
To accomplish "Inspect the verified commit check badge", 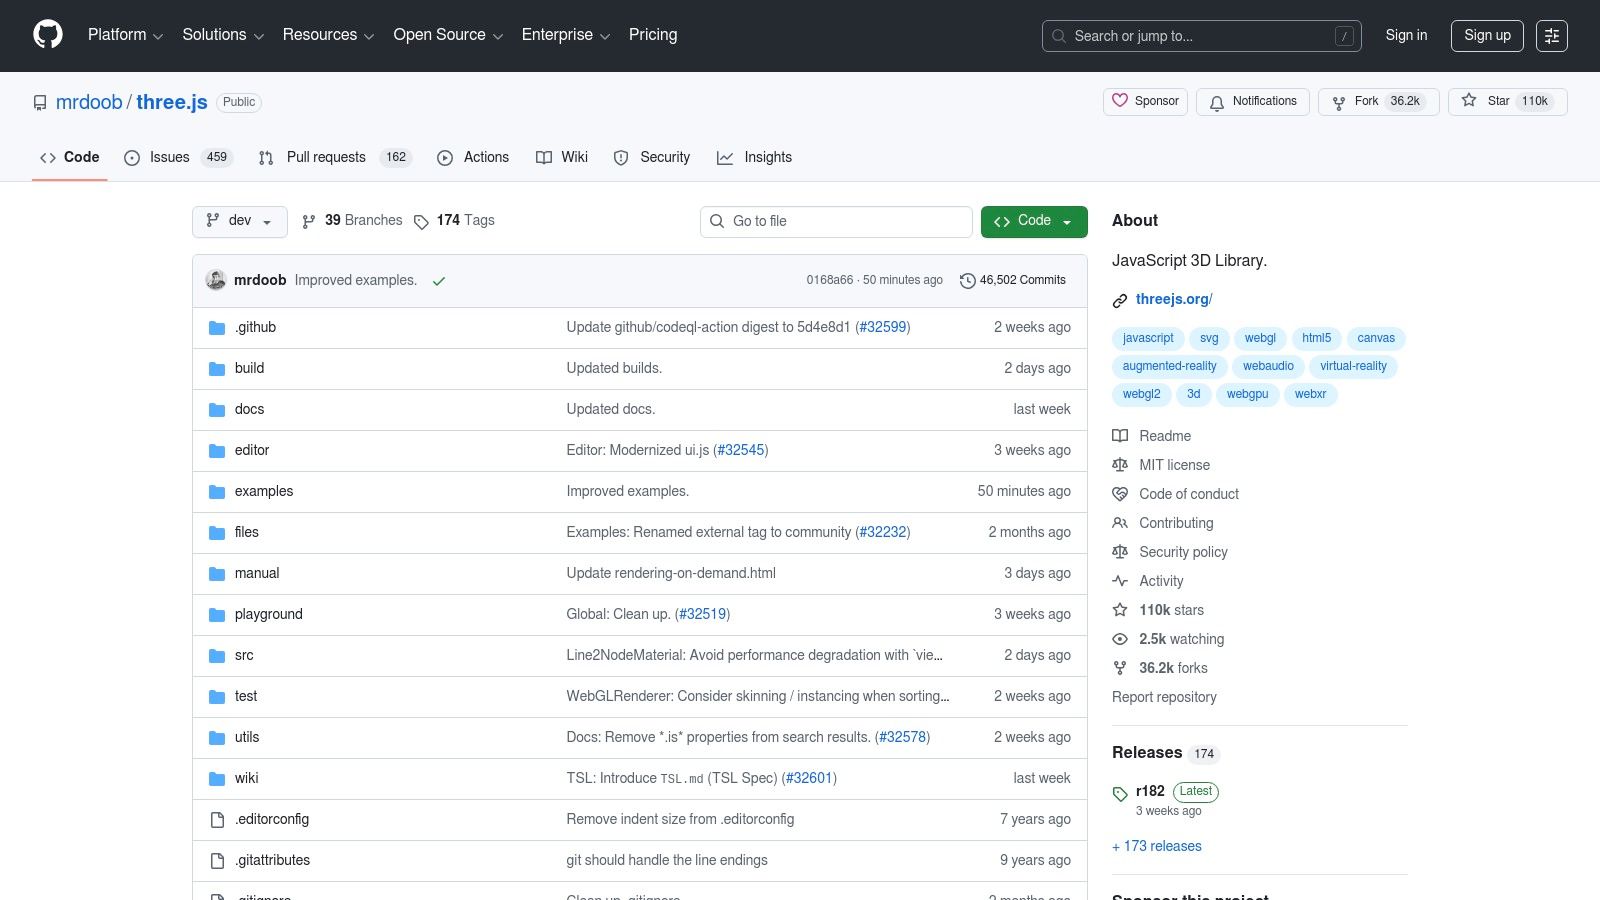I will pyautogui.click(x=439, y=281).
